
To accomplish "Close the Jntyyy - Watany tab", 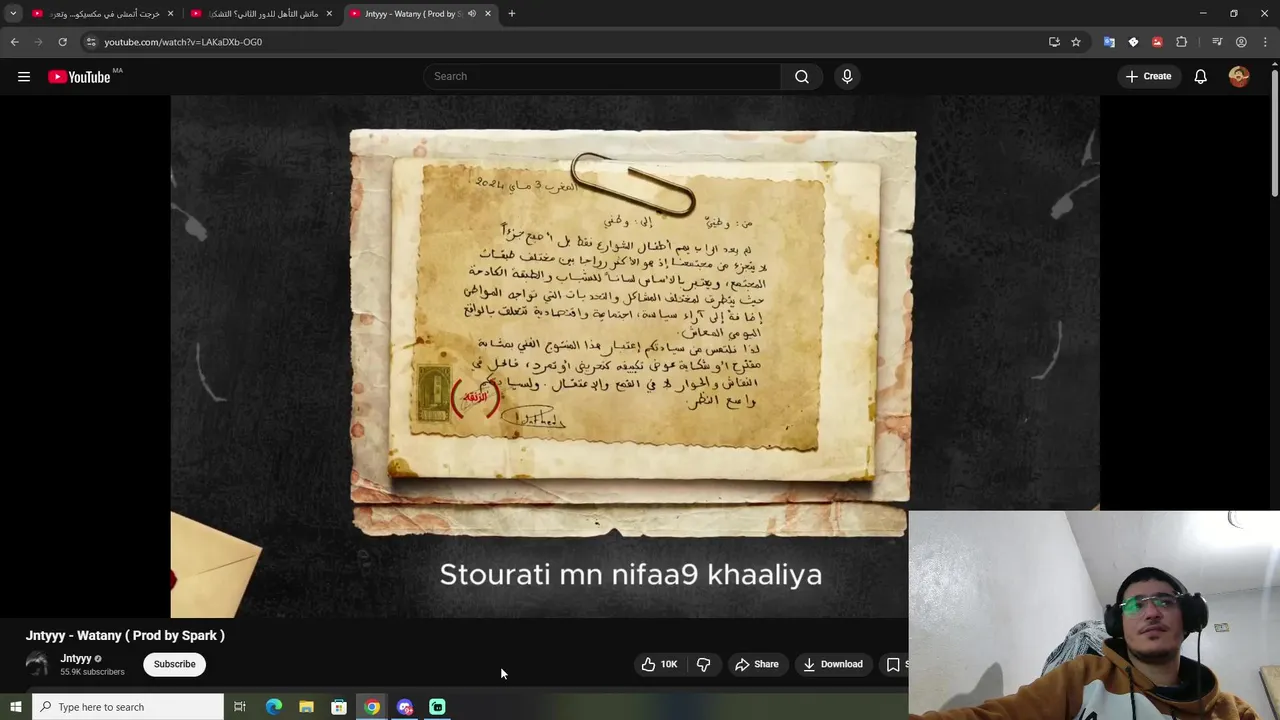I will pyautogui.click(x=488, y=14).
